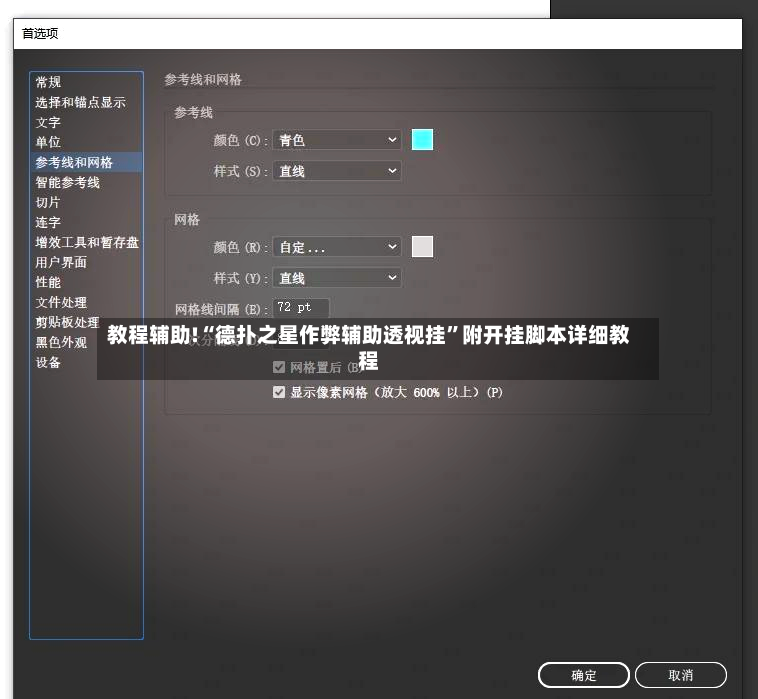Select the 性能 category
Viewport: 758px width, 699px height.
click(48, 282)
